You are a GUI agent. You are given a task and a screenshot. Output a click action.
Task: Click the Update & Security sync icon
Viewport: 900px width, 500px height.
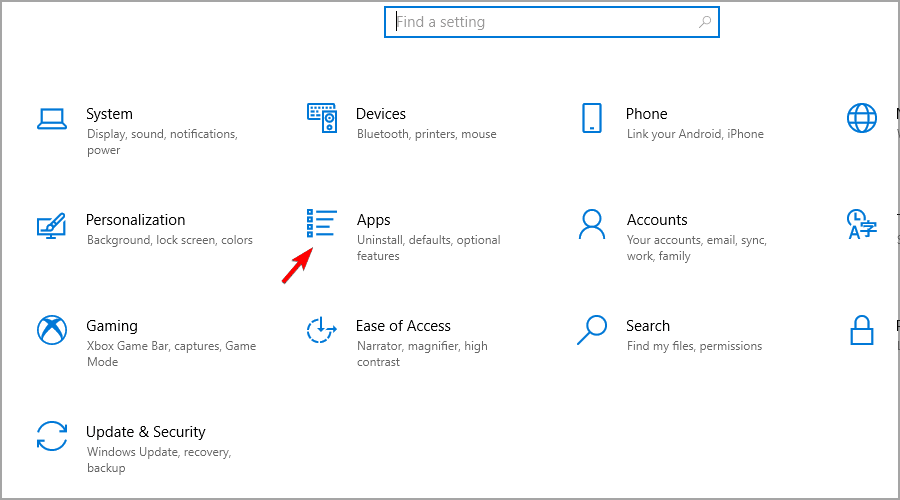tap(52, 436)
